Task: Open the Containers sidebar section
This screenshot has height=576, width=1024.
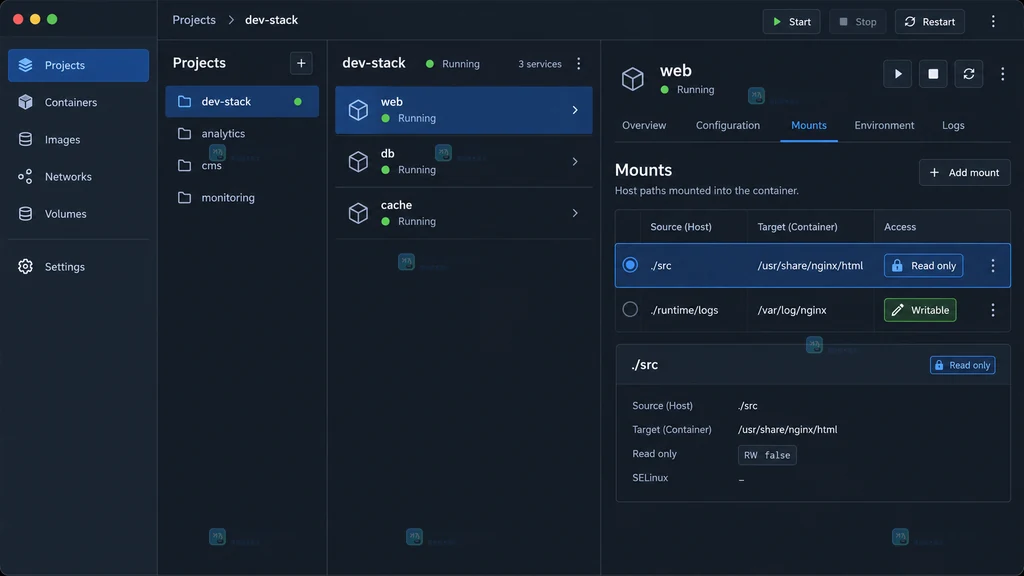Action: (78, 103)
